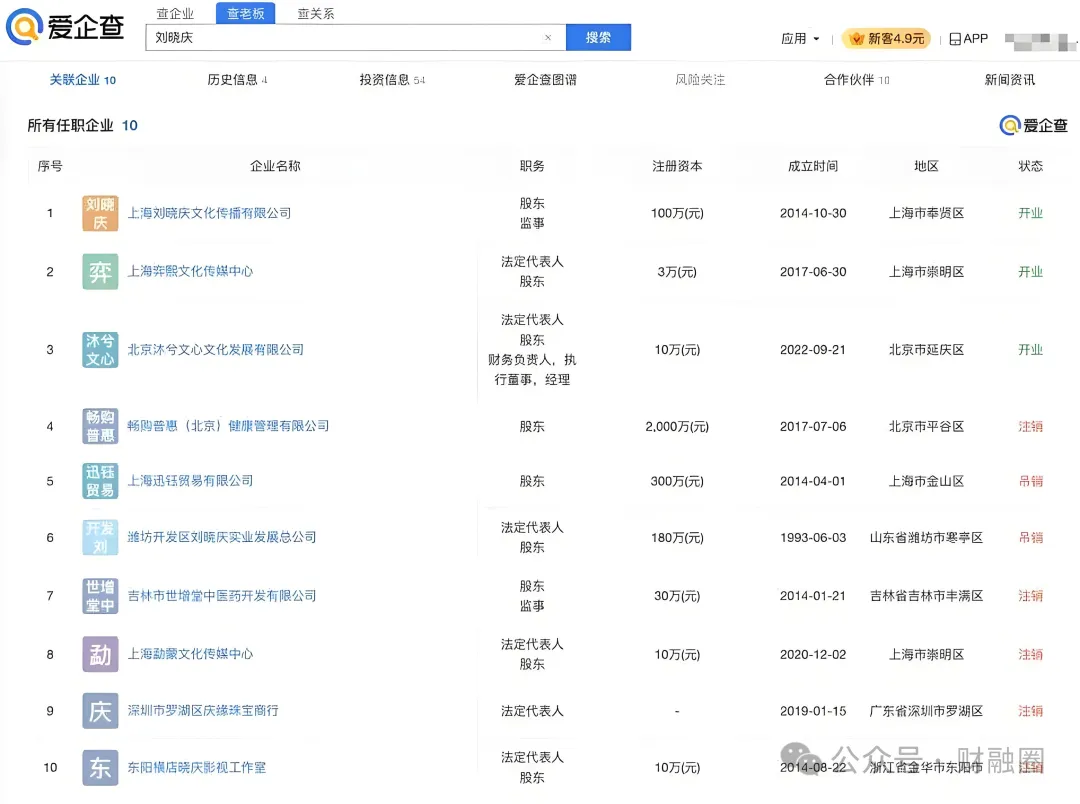Click the 吉林省吉林市丰满区 region cell
Screen dimensions: 1080x804
(x=926, y=596)
